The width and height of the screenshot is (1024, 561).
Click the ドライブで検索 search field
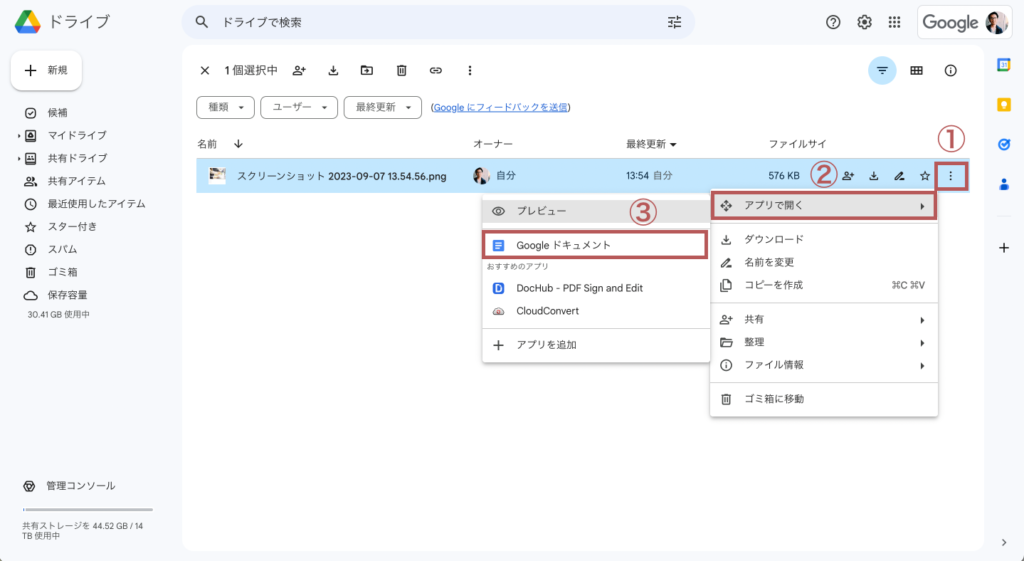(x=438, y=22)
